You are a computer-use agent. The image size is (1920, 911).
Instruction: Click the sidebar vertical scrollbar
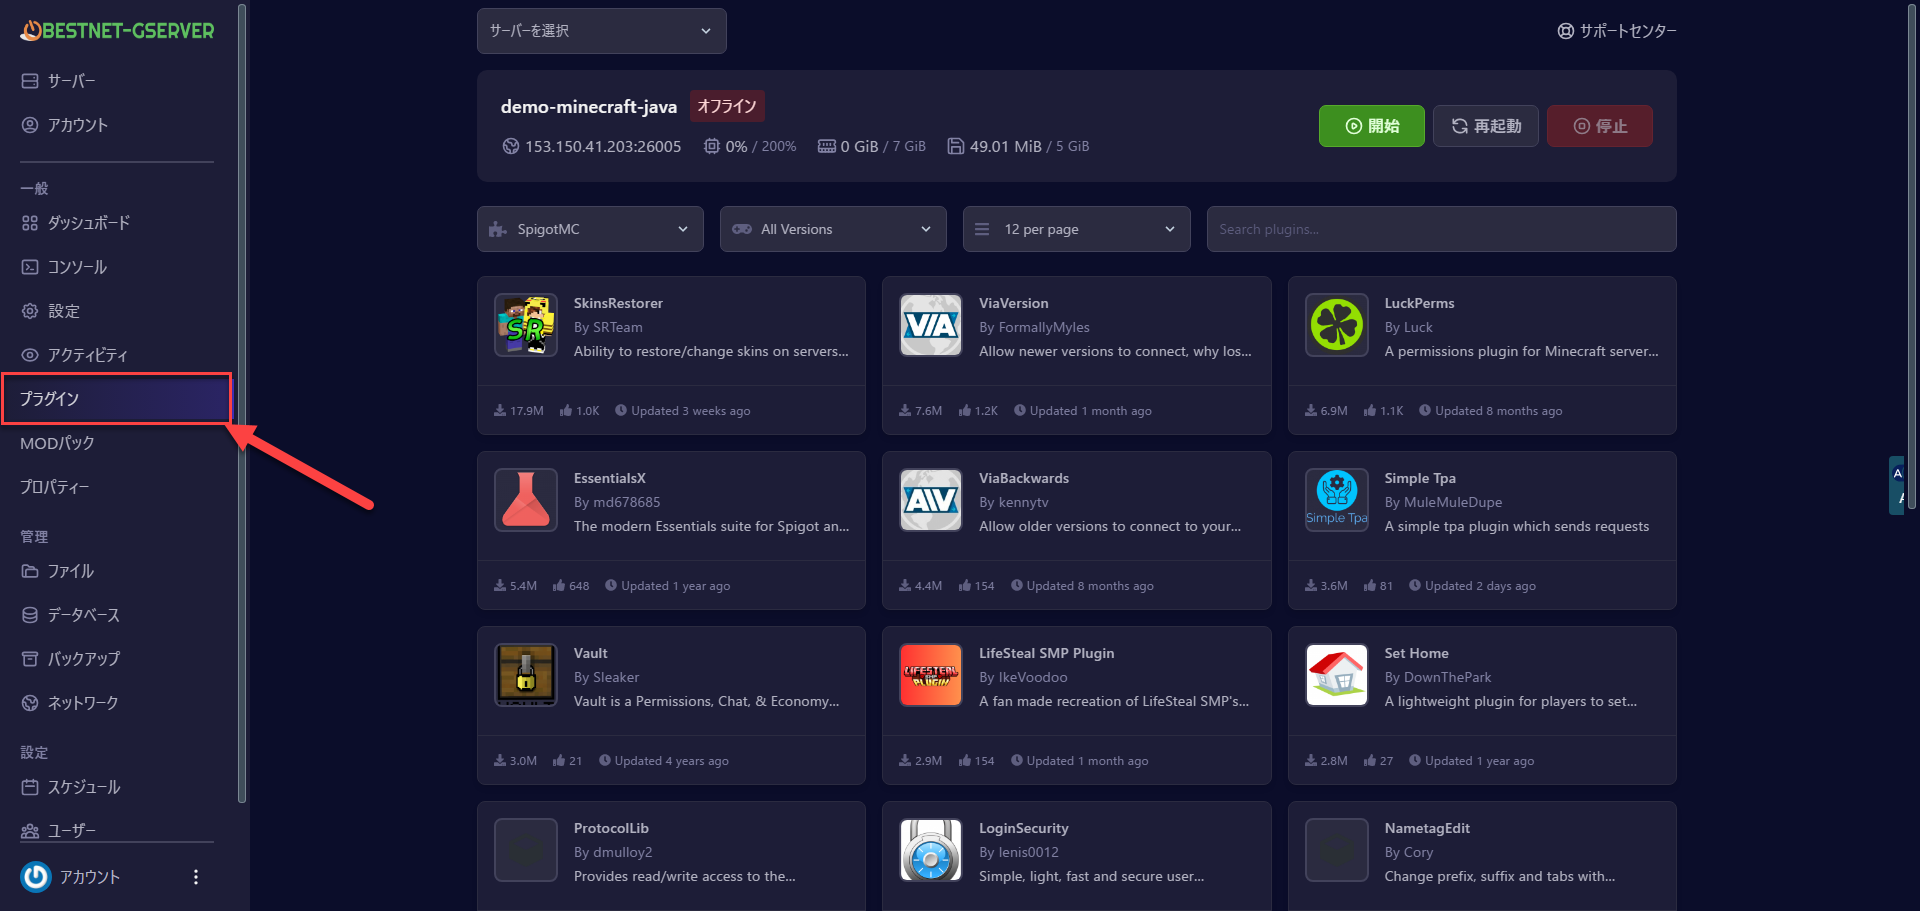242,403
